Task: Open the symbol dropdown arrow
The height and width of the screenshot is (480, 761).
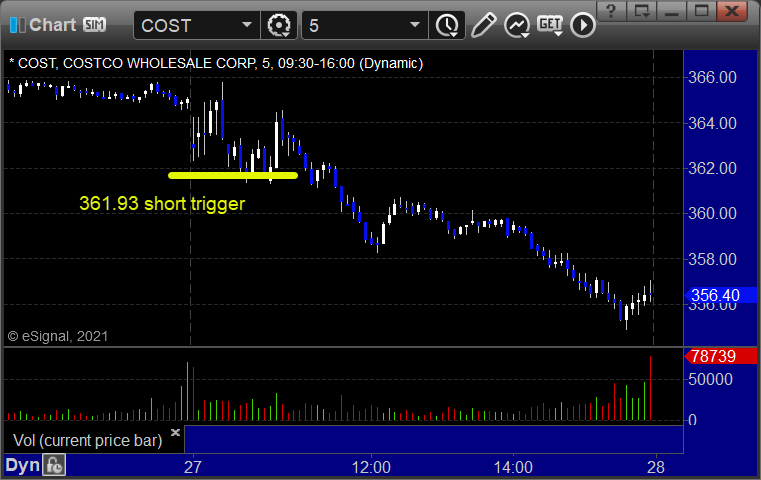Action: [247, 25]
